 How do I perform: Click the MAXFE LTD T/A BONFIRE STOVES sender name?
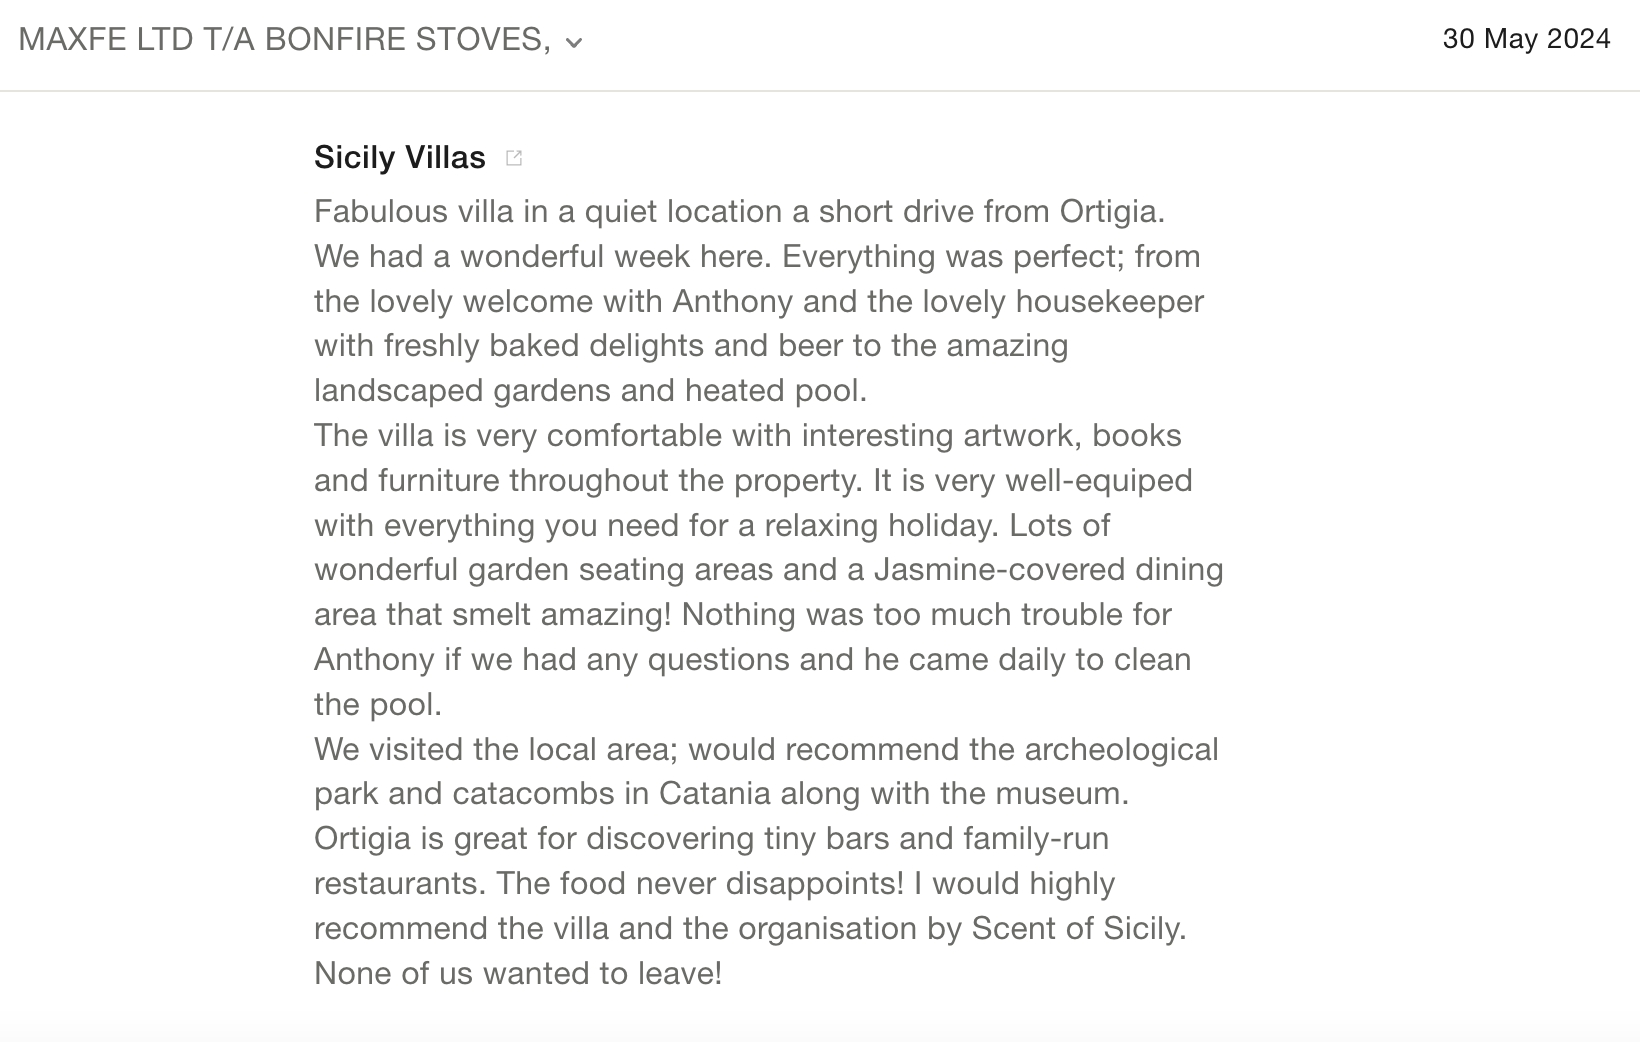[x=284, y=39]
